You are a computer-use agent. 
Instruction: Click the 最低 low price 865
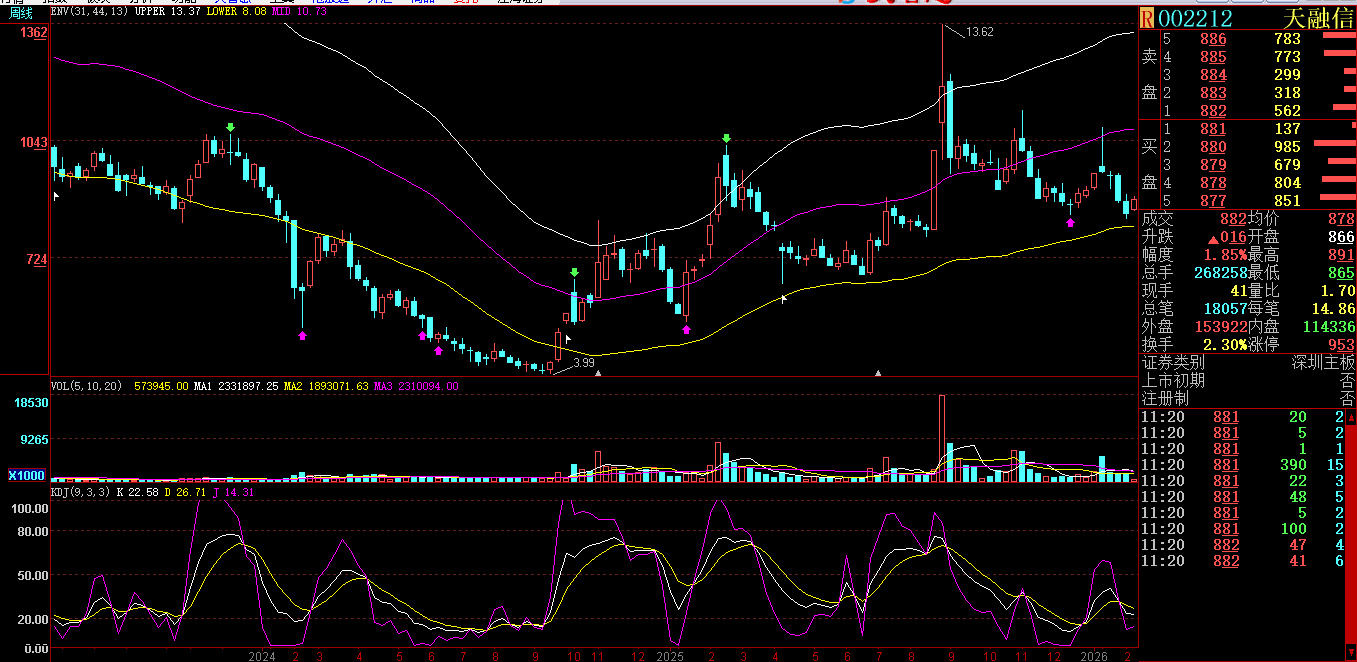[1341, 273]
